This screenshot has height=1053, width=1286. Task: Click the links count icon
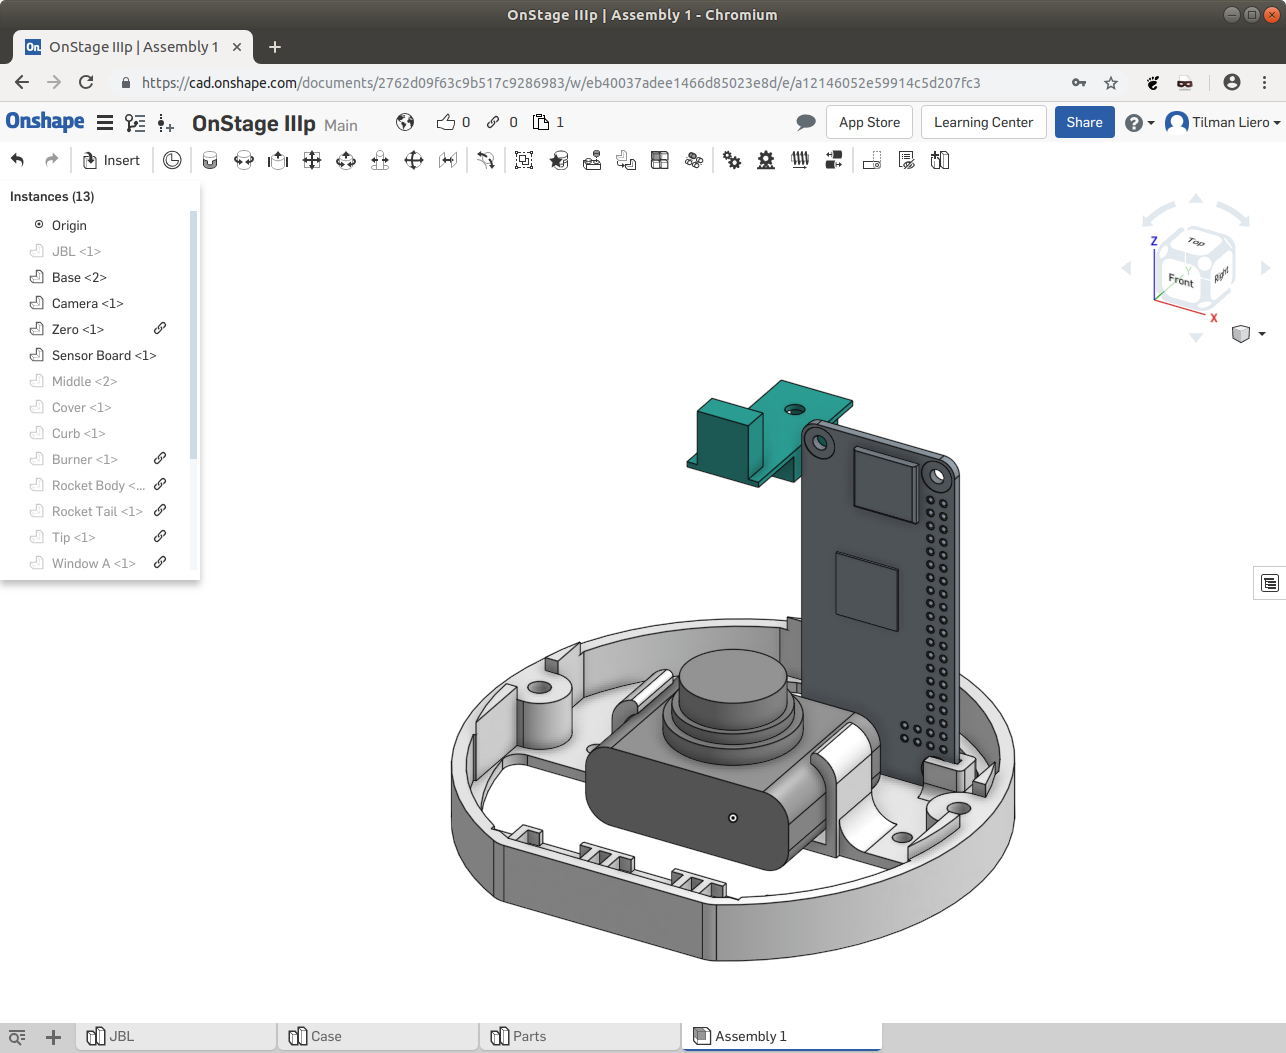(493, 122)
